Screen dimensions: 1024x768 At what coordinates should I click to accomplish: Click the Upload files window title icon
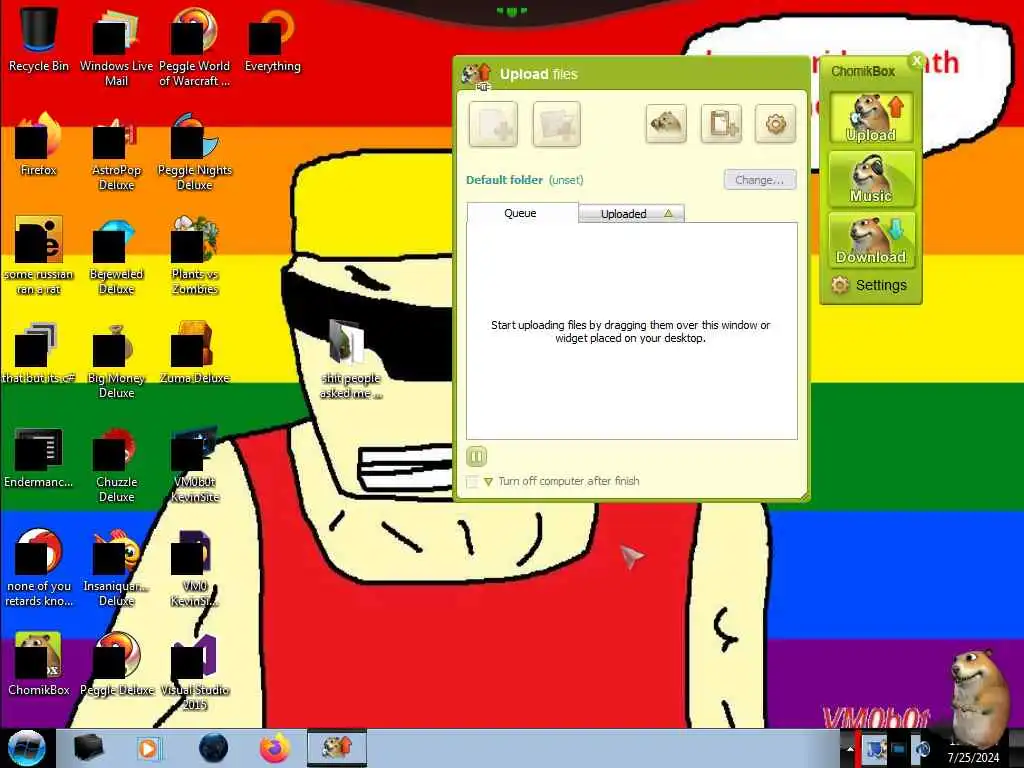click(476, 74)
